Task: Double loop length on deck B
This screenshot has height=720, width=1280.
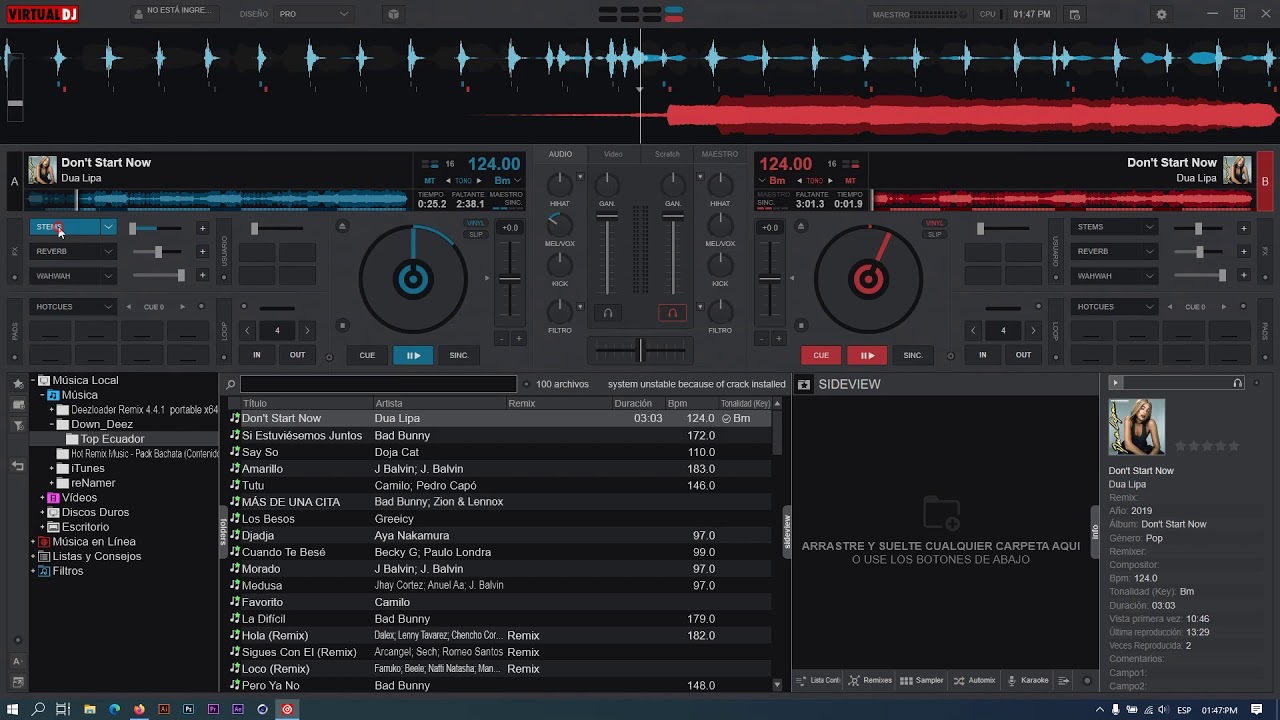Action: click(1033, 330)
